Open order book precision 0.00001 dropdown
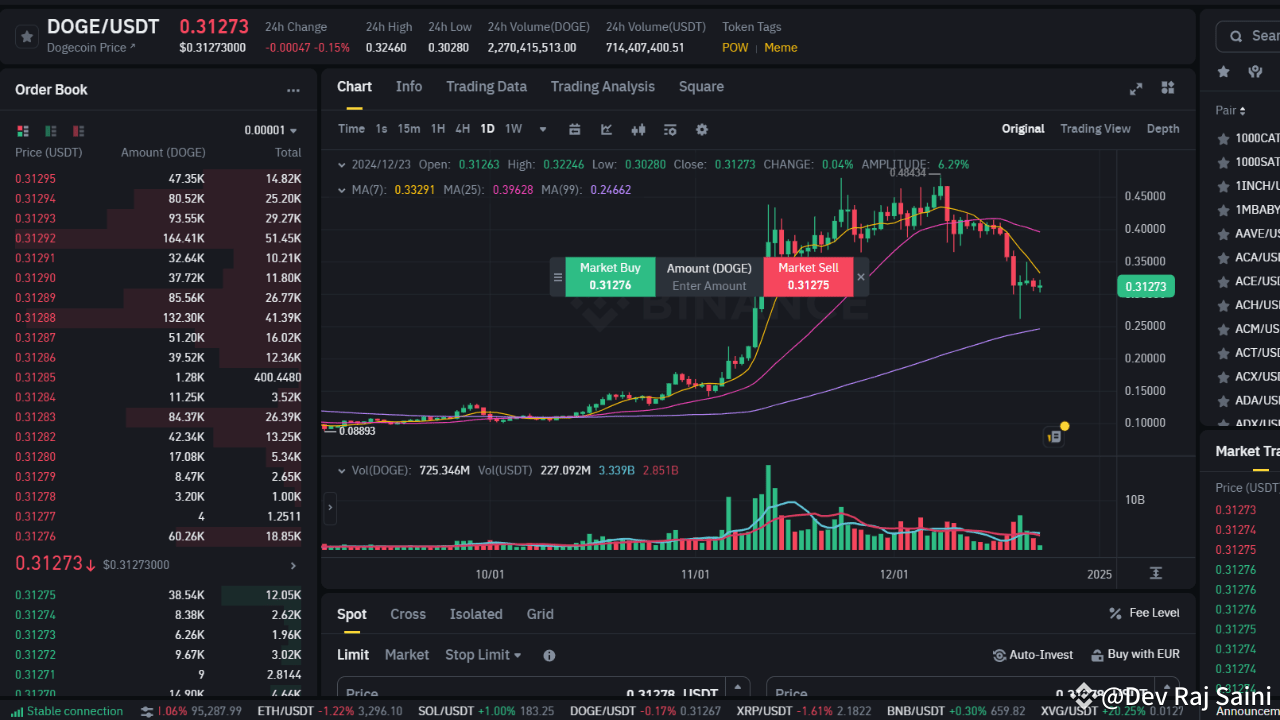Viewport: 1280px width, 720px height. pyautogui.click(x=271, y=131)
